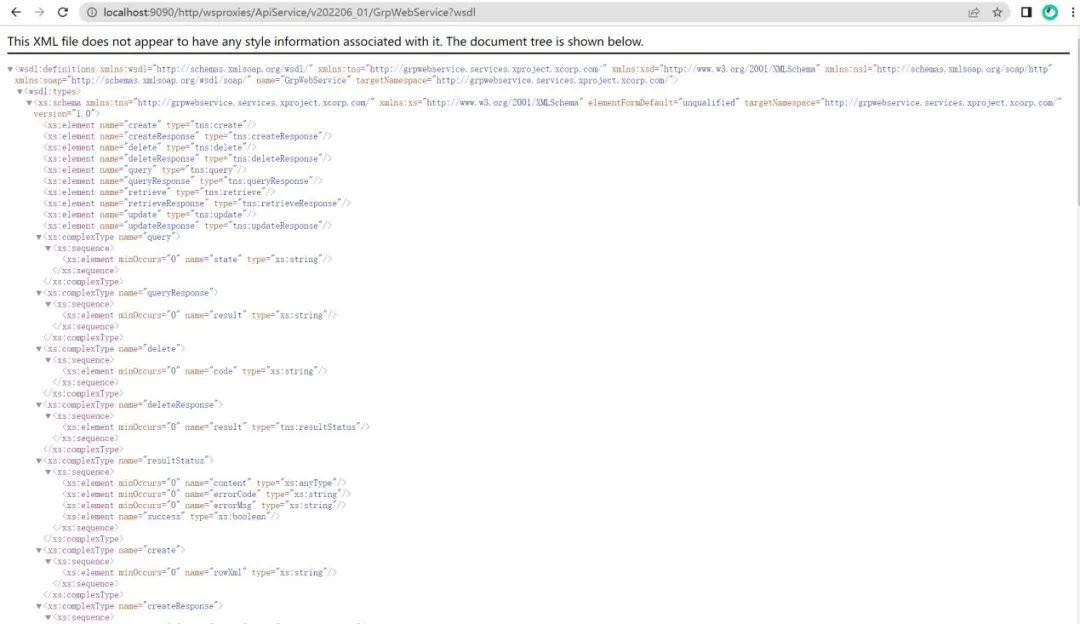The image size is (1080, 624).
Task: Click the element line named "update"
Action: (149, 214)
